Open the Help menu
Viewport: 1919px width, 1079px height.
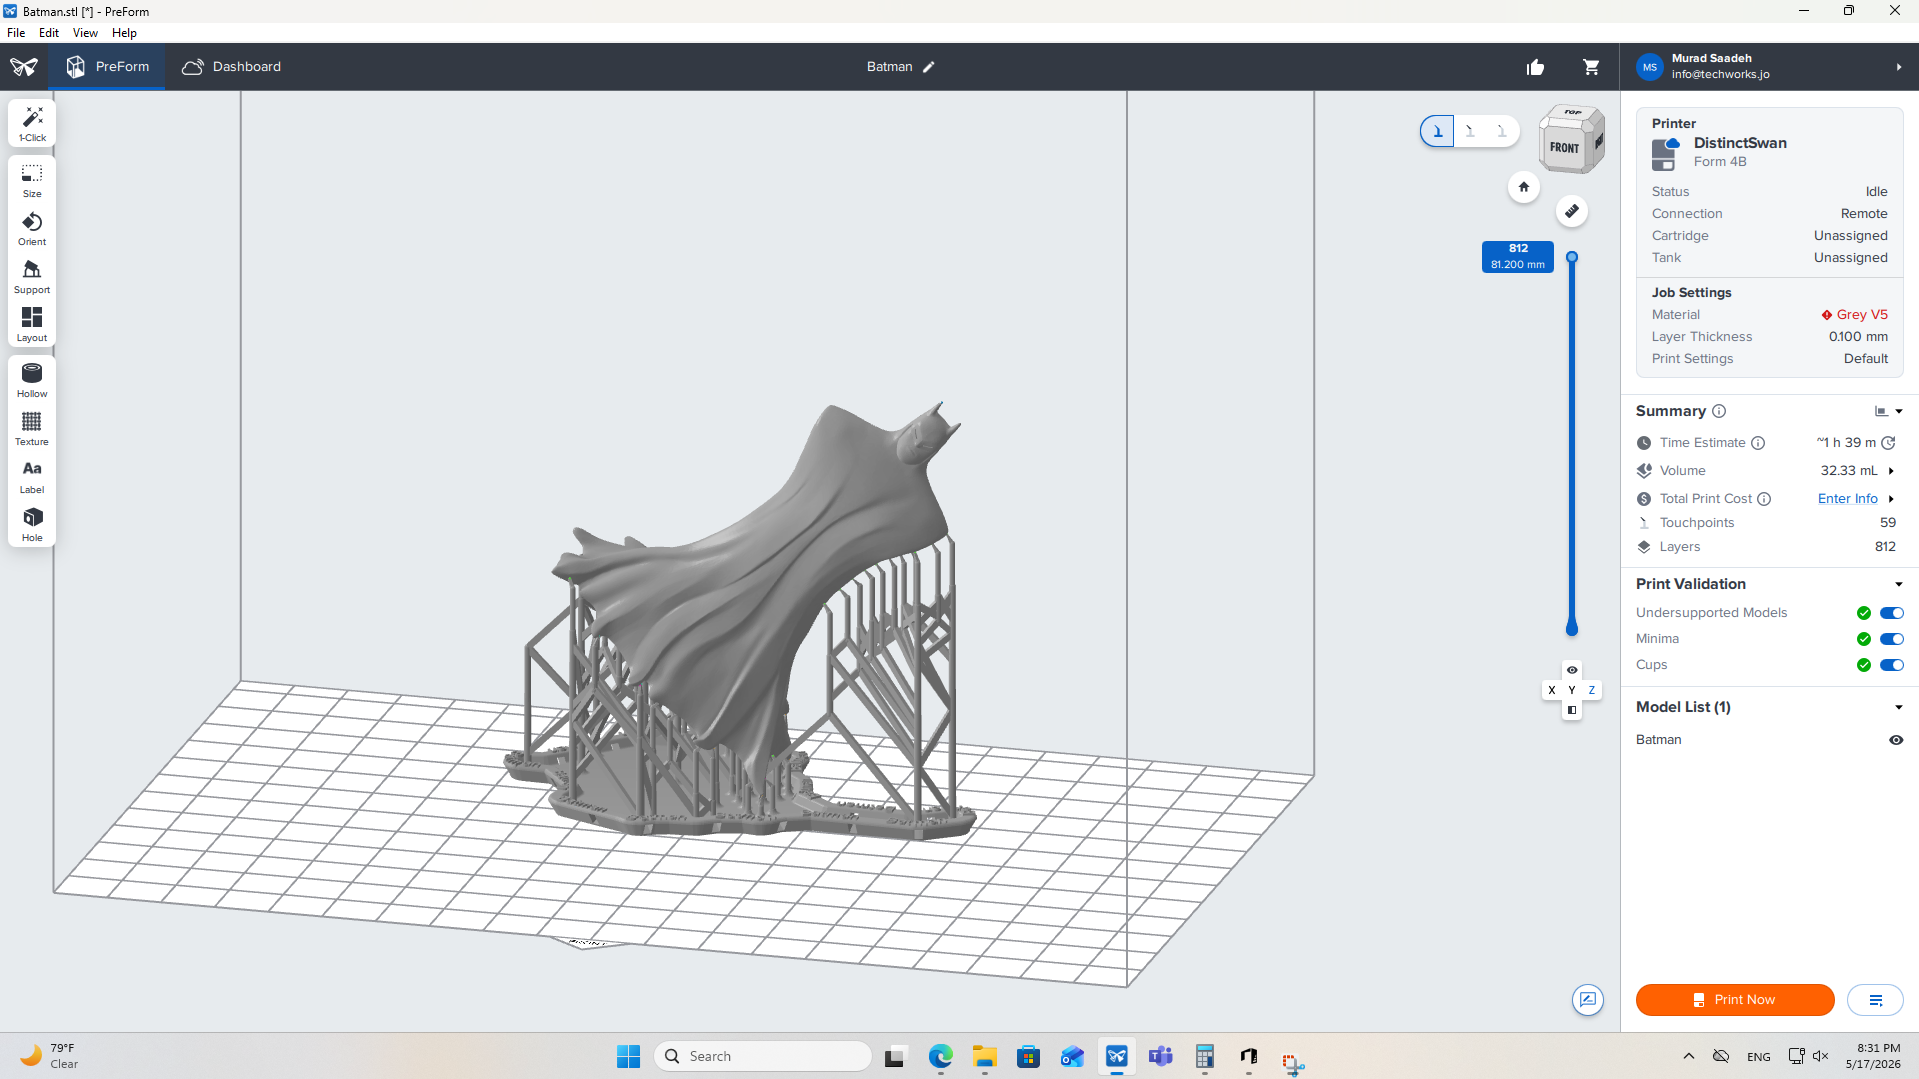(124, 33)
